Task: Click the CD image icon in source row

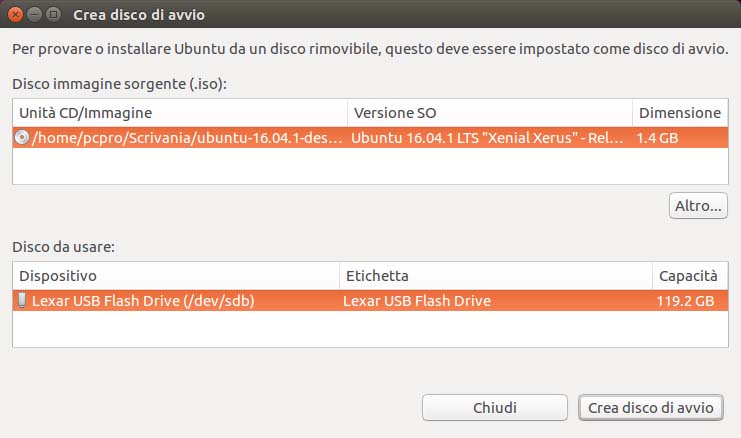Action: [x=22, y=138]
